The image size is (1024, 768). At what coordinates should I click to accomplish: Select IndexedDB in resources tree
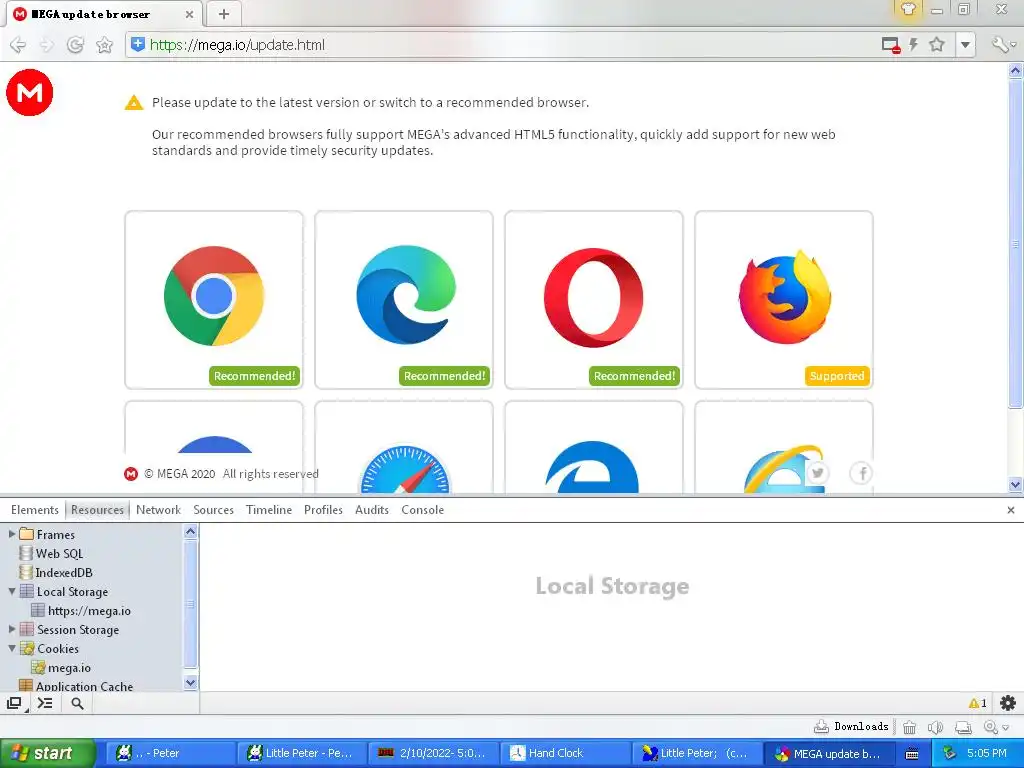[x=64, y=573]
